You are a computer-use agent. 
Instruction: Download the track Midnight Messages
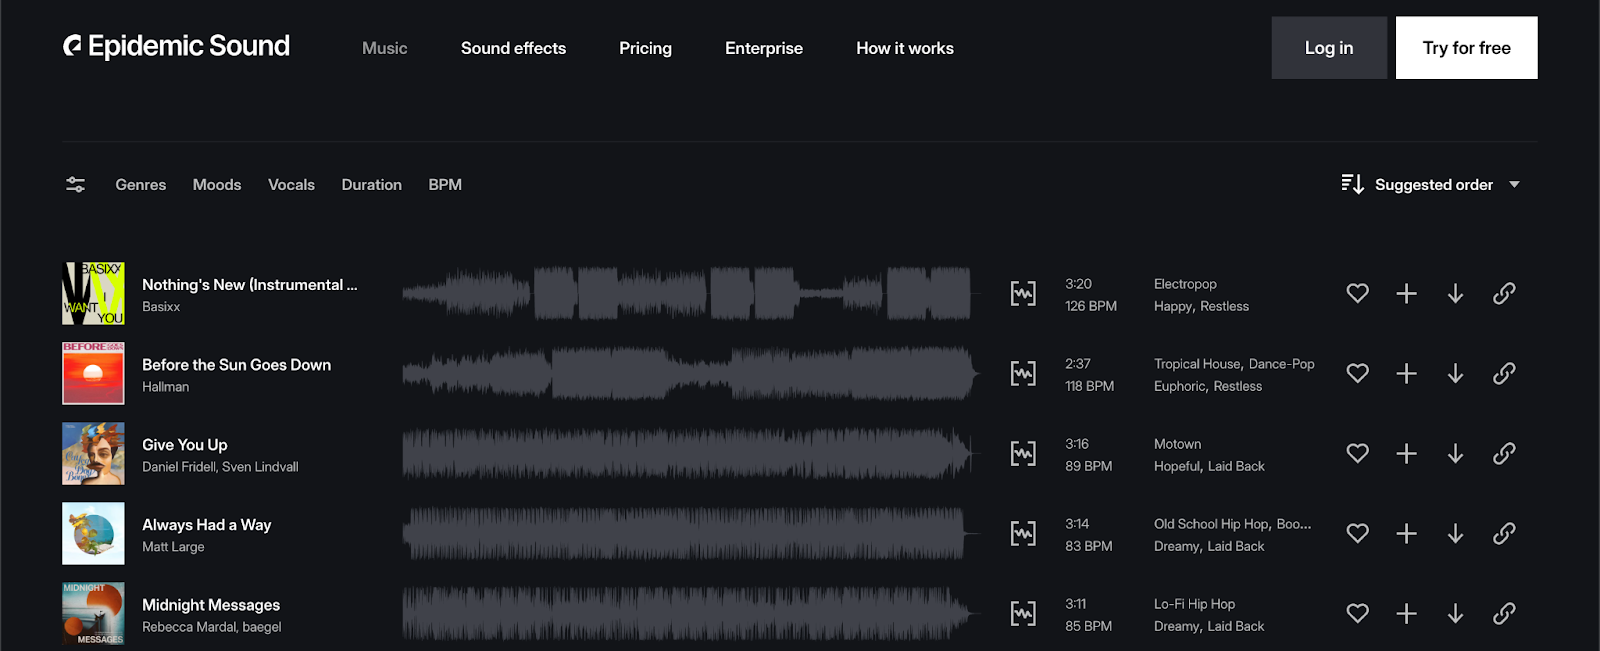tap(1455, 613)
